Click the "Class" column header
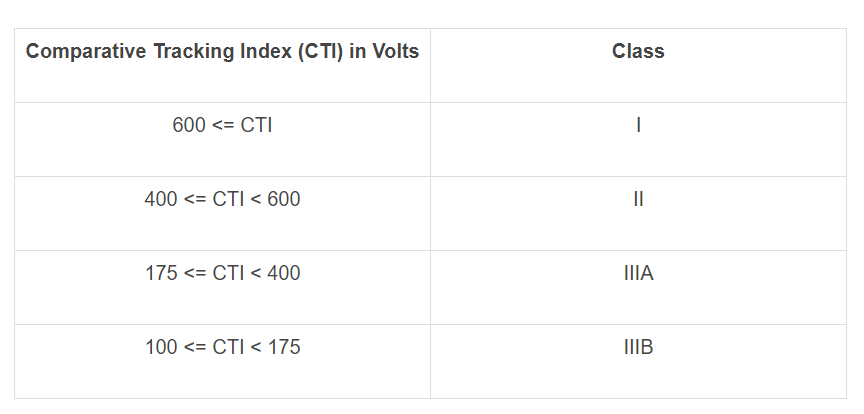The width and height of the screenshot is (864, 414). coord(638,52)
